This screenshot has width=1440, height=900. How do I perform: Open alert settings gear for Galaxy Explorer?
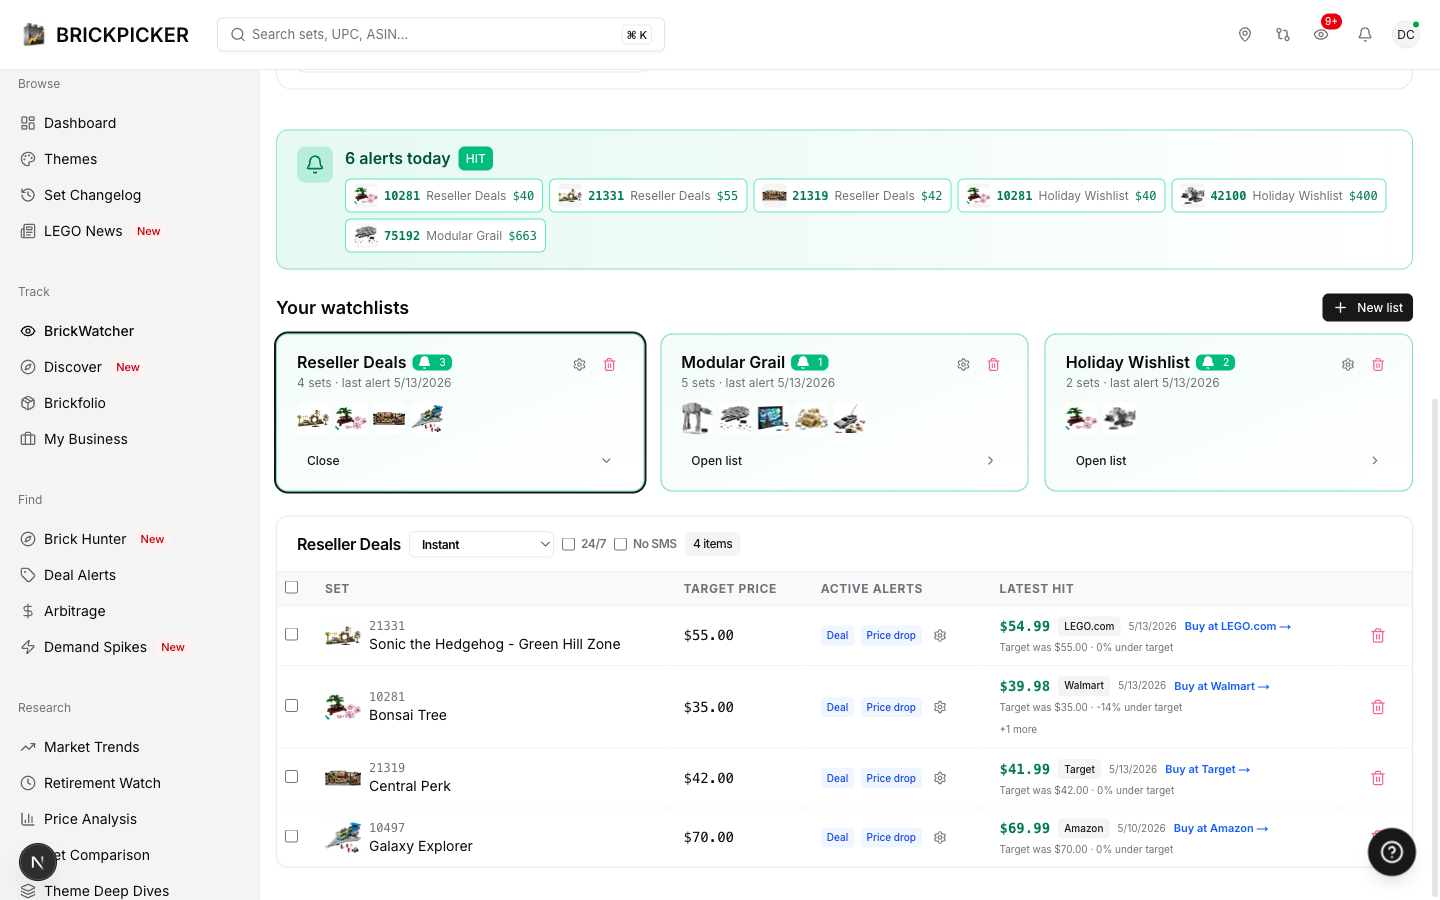click(x=940, y=837)
